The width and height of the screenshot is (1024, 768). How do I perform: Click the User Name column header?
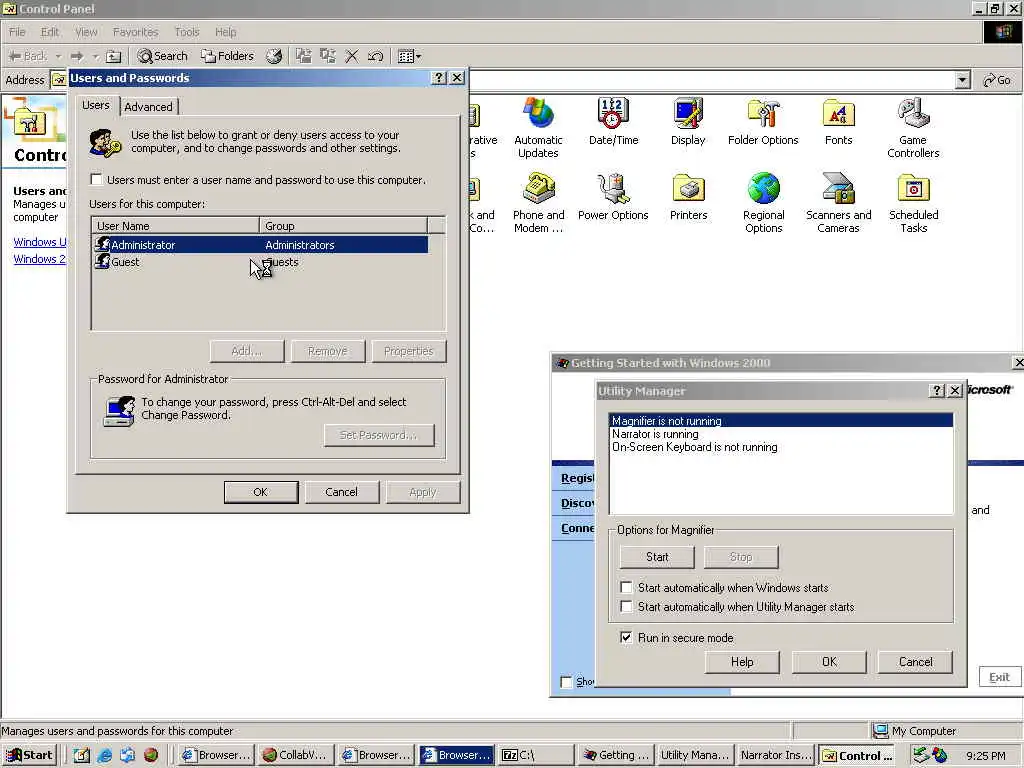(175, 226)
